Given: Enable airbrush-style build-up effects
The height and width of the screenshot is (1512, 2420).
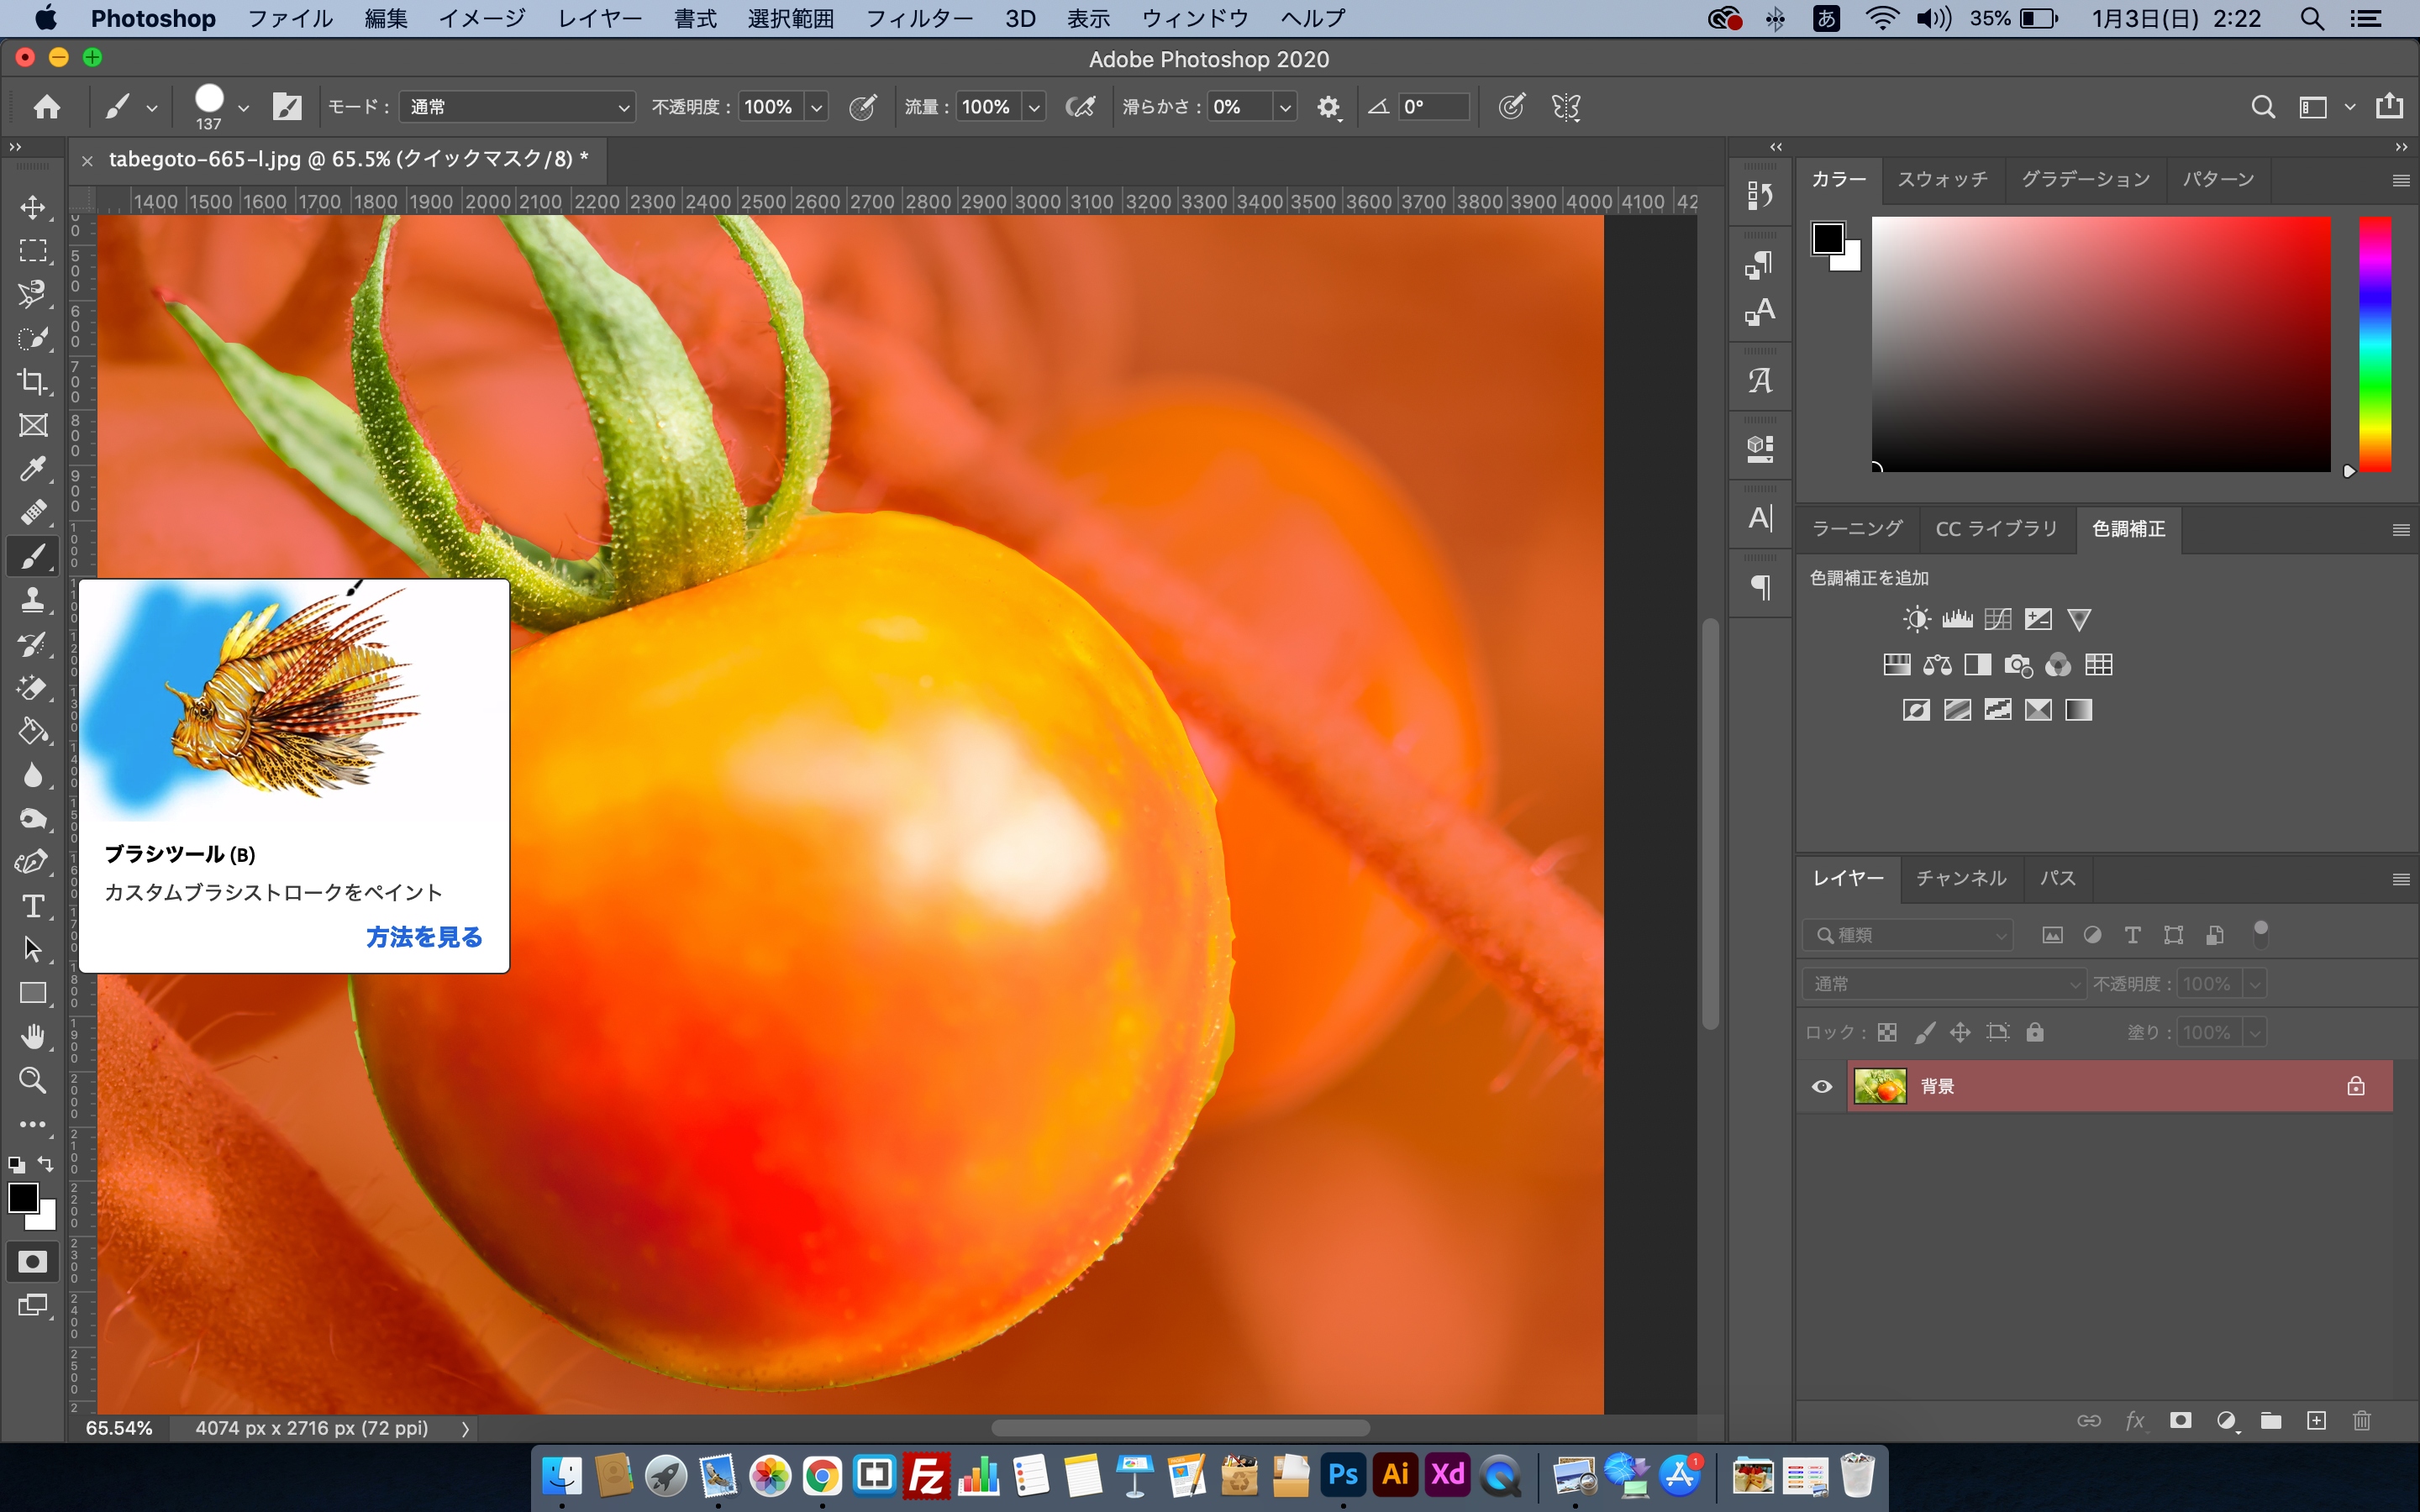Looking at the screenshot, I should [x=1081, y=107].
